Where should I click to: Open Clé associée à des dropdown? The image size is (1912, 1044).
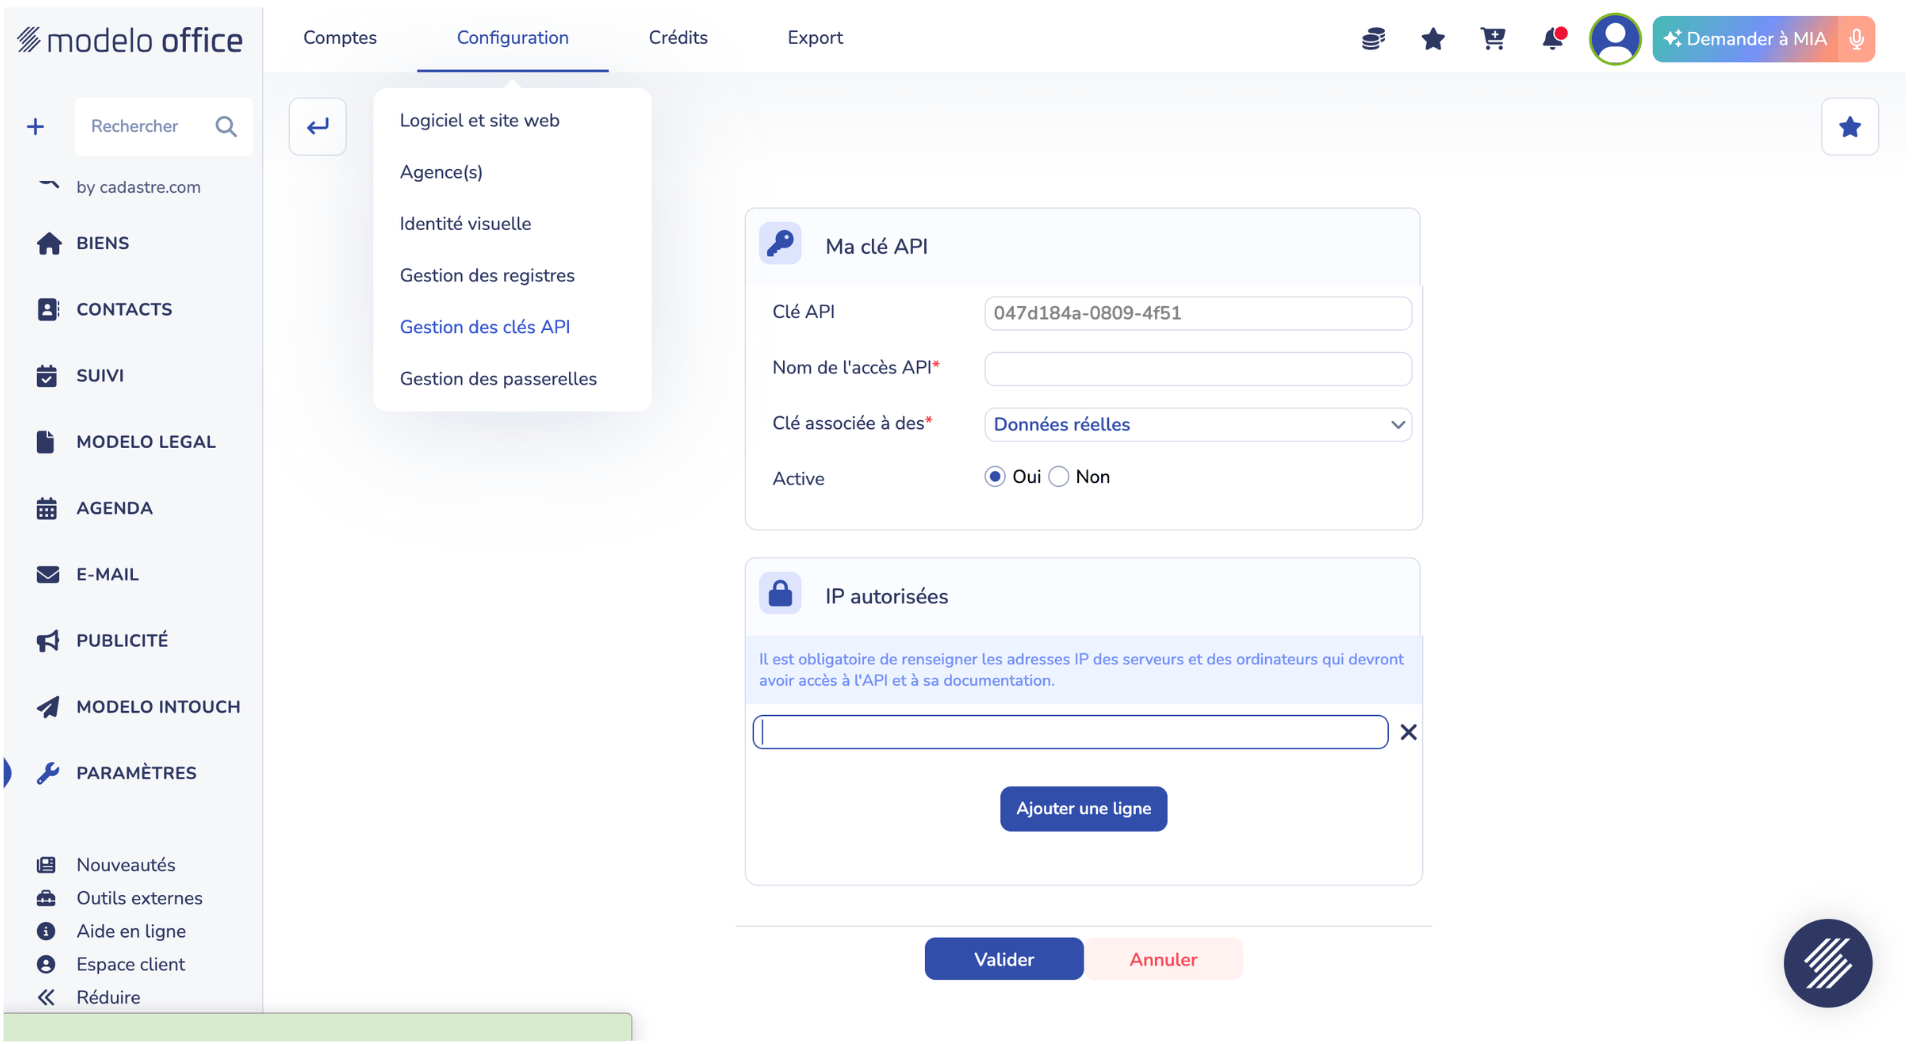tap(1198, 424)
